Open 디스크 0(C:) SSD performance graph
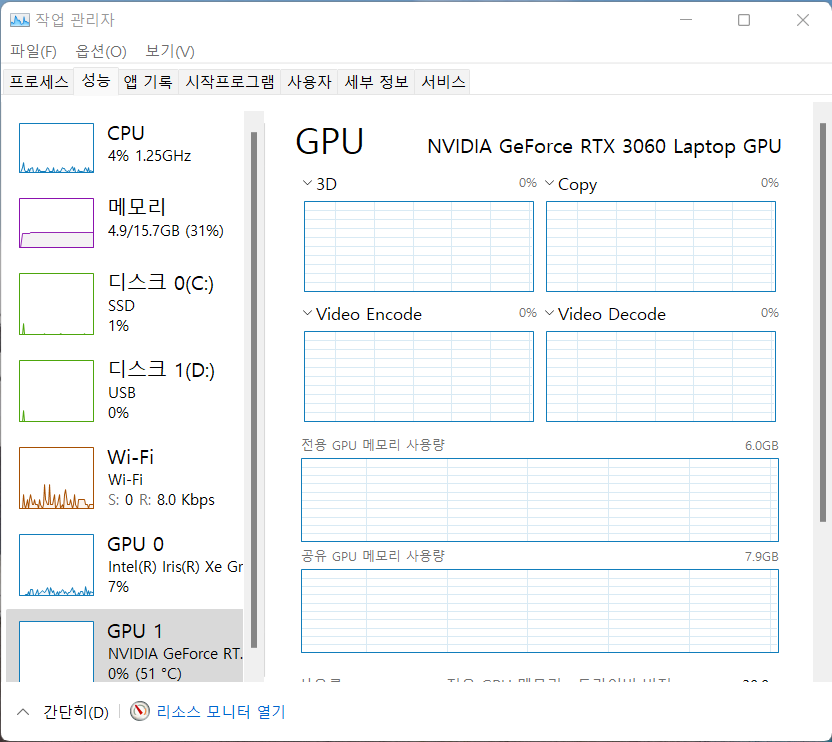The width and height of the screenshot is (832, 742). [x=56, y=305]
